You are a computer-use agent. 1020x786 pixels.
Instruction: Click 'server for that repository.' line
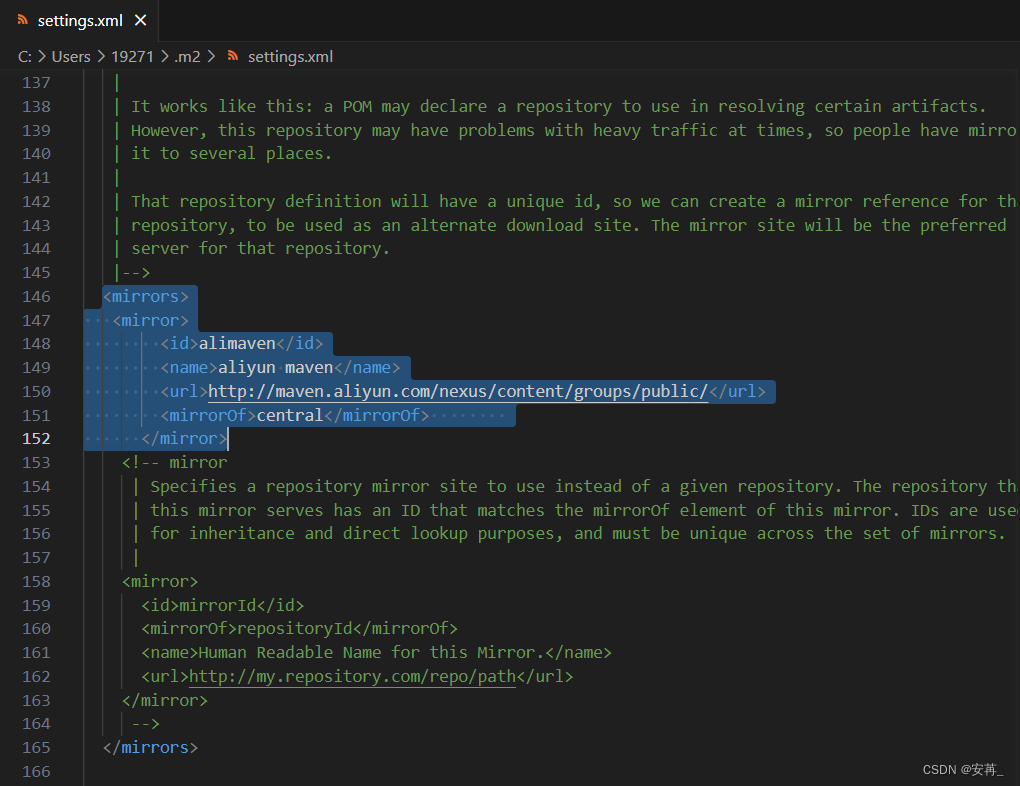point(260,249)
